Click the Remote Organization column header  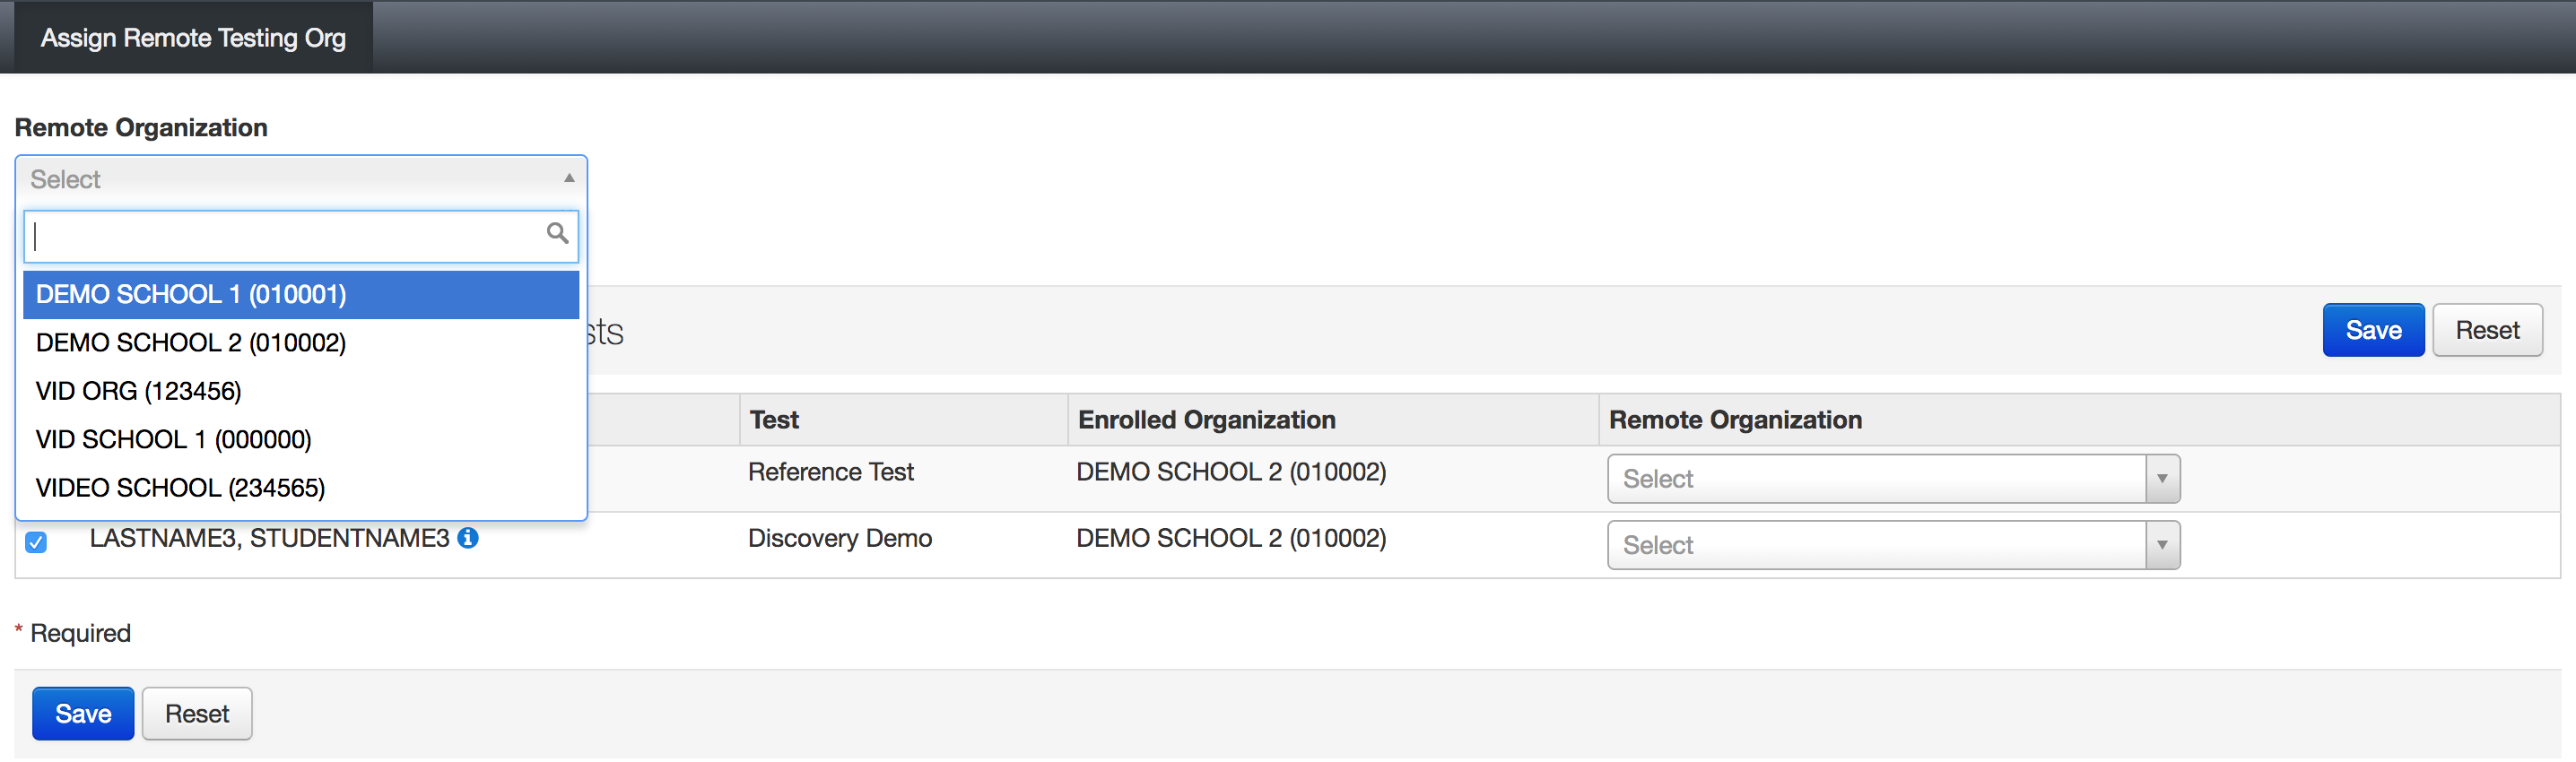pyautogui.click(x=1735, y=420)
